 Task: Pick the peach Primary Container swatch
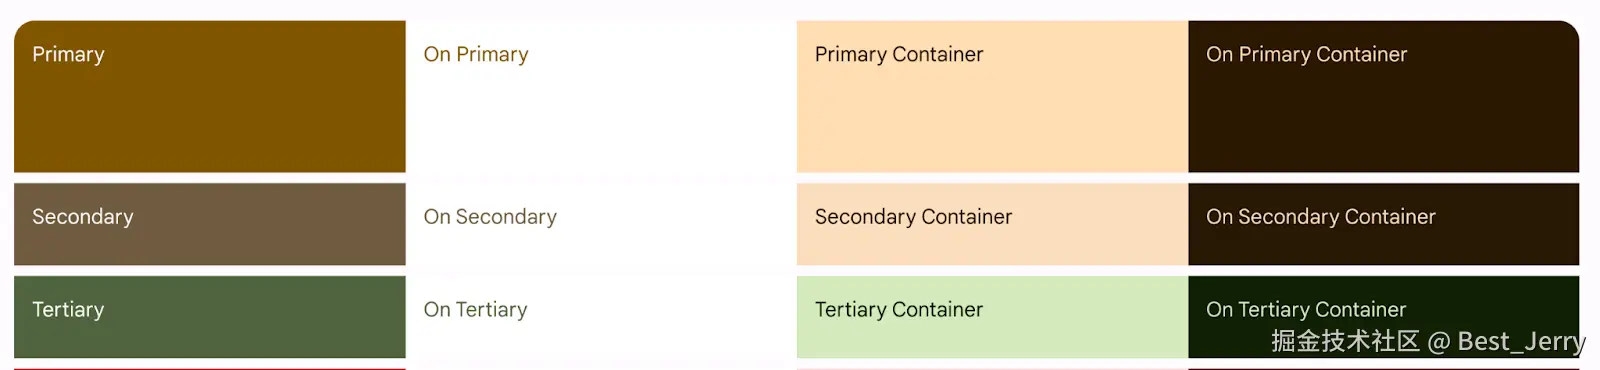click(992, 96)
